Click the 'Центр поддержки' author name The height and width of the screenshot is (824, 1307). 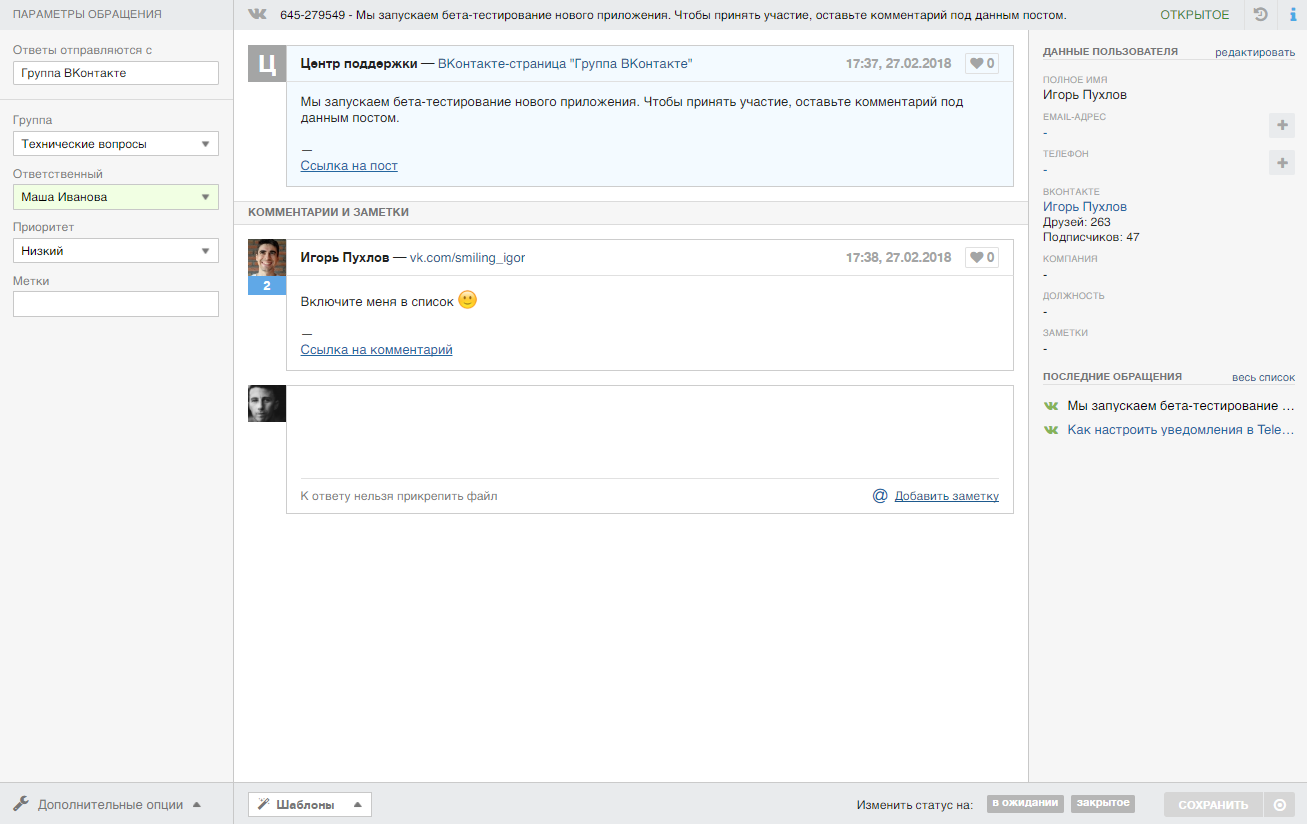point(359,64)
